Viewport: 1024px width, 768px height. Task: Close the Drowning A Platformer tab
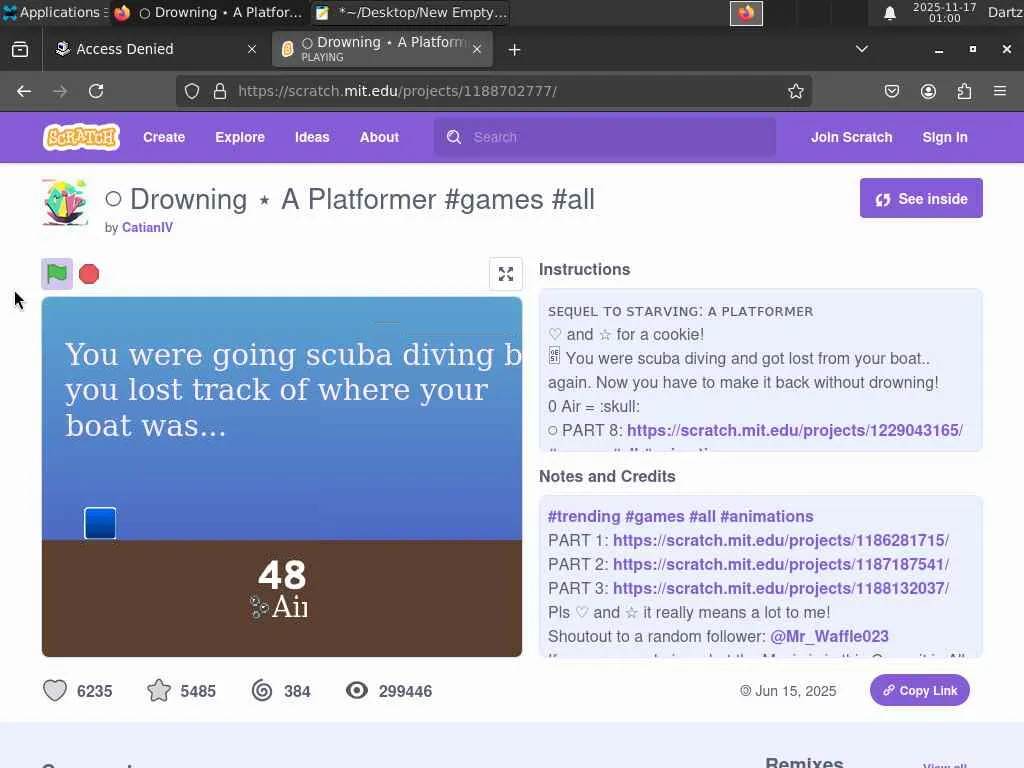click(x=477, y=49)
